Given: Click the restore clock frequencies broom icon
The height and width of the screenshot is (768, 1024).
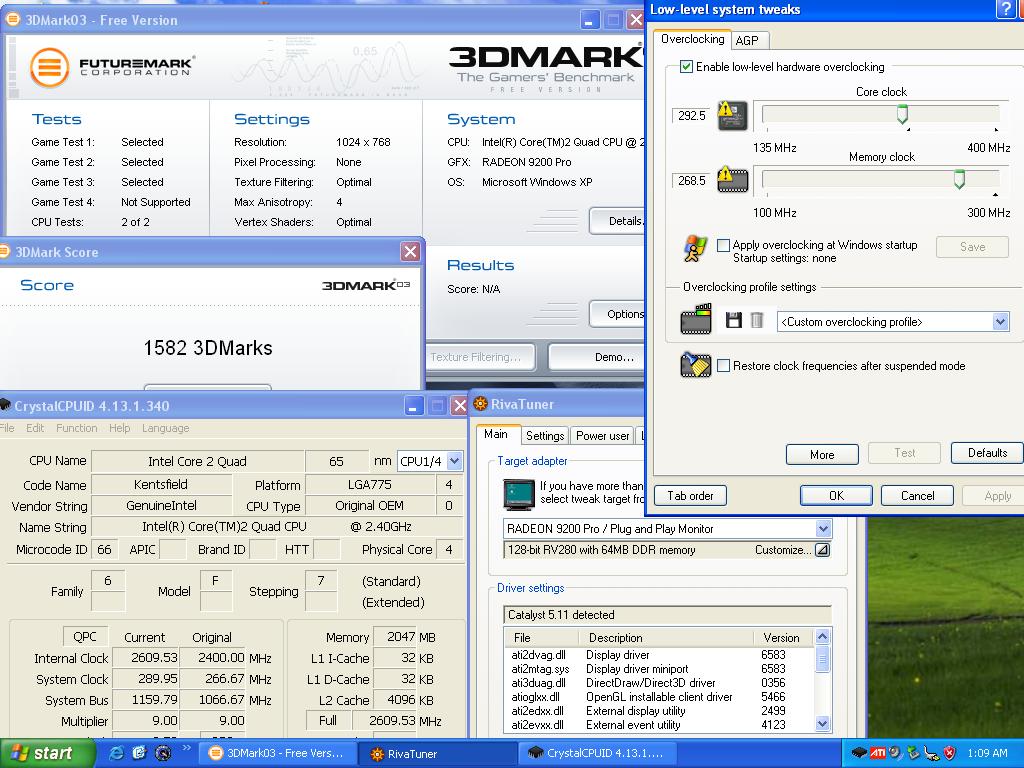Looking at the screenshot, I should pyautogui.click(x=696, y=365).
